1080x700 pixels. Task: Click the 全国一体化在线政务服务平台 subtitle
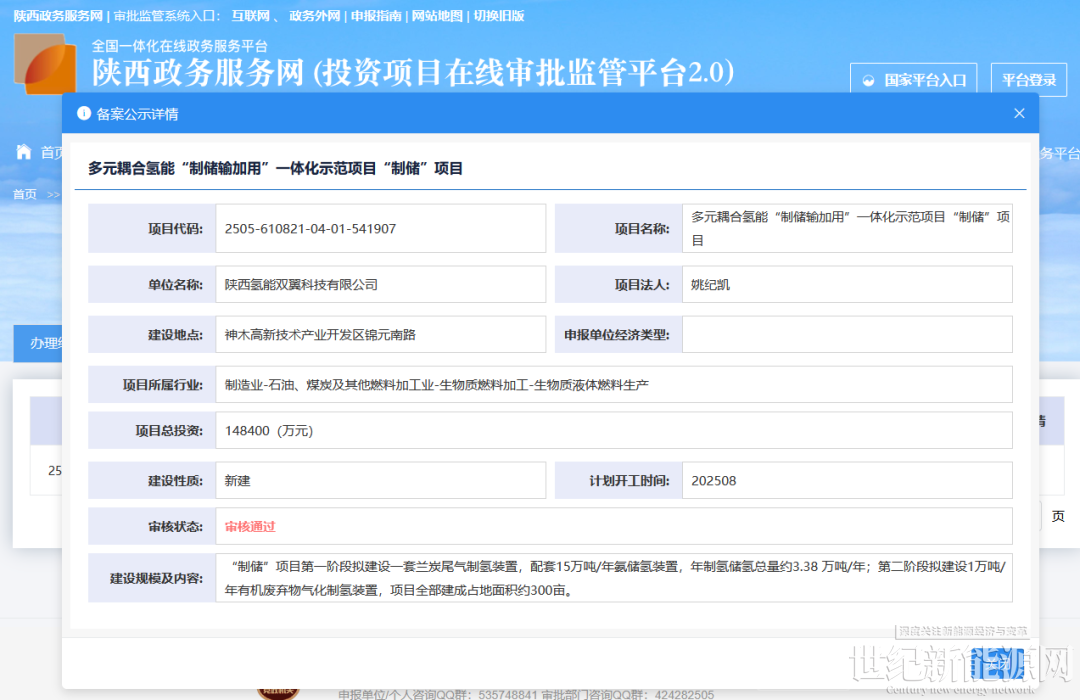(x=180, y=46)
